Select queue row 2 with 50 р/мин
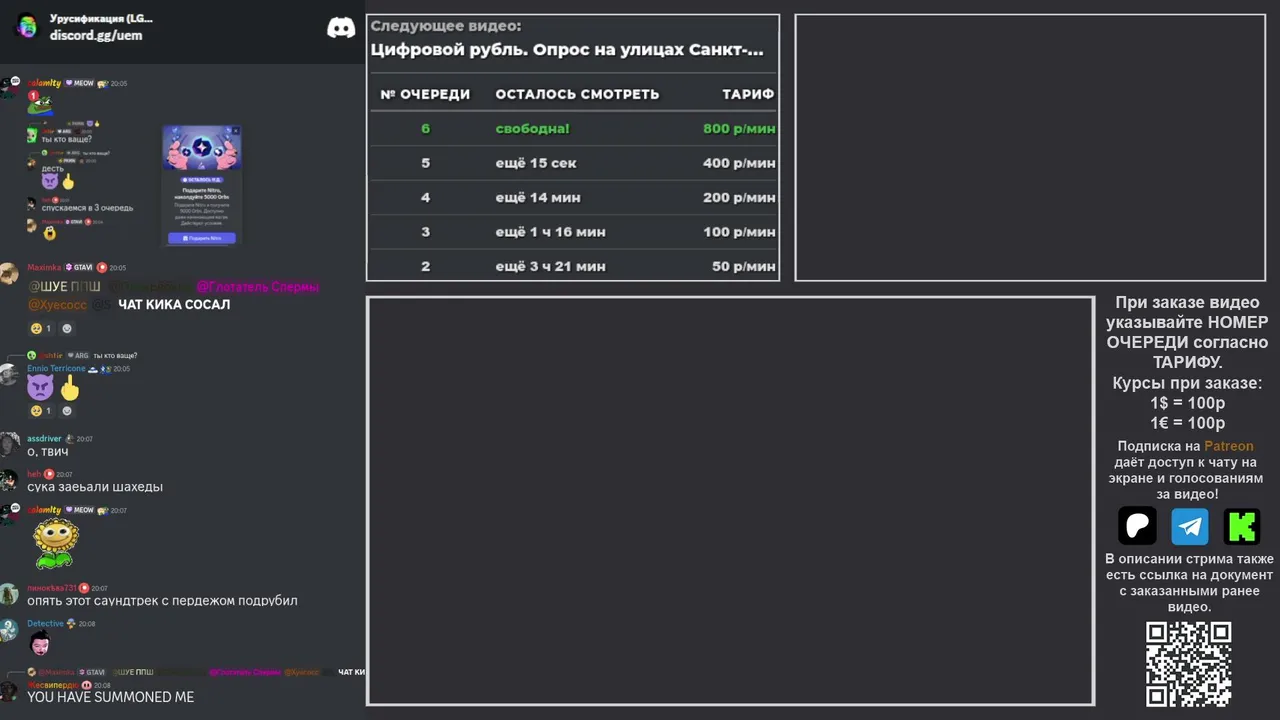The image size is (1280, 720). point(573,266)
